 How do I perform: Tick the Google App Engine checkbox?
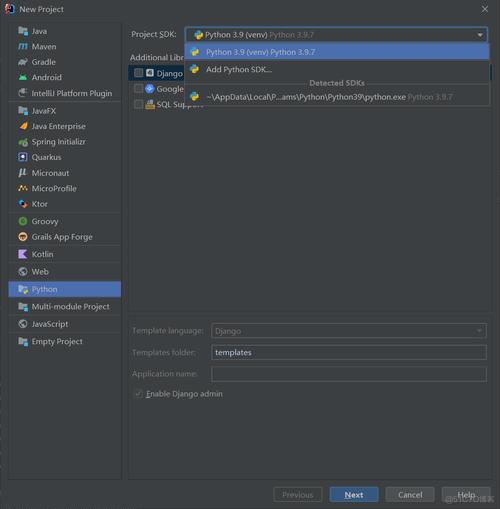pyautogui.click(x=138, y=89)
